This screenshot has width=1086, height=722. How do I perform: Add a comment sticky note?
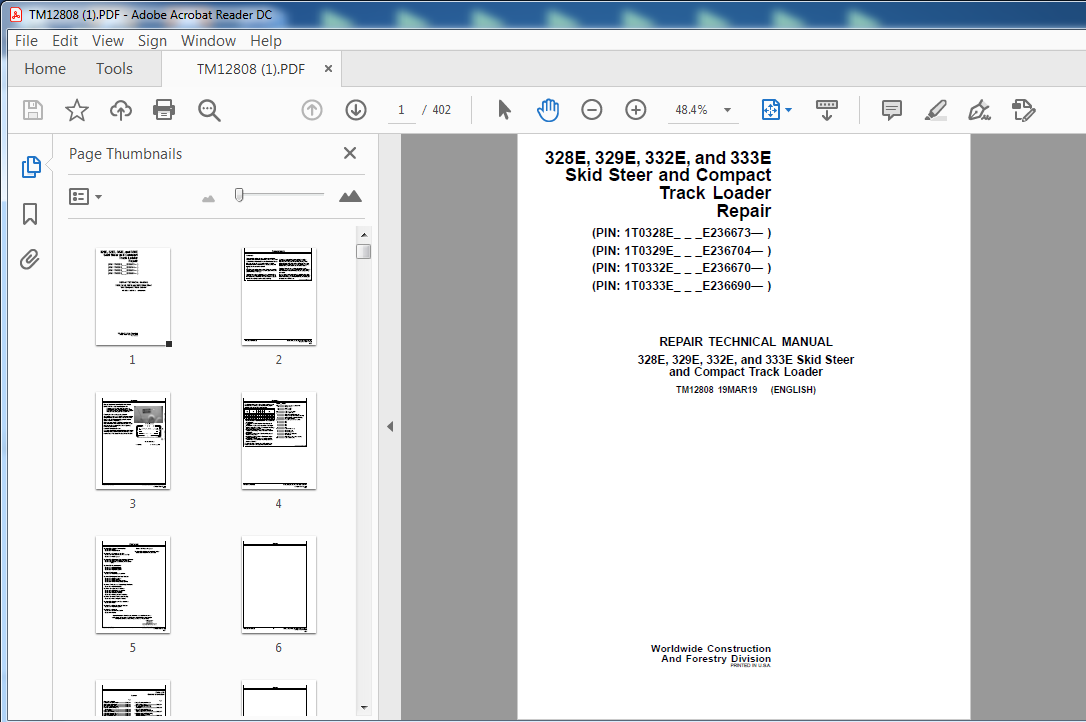pos(891,110)
